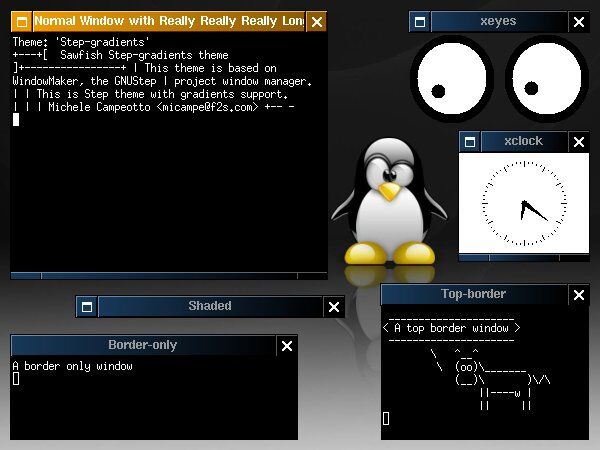Close the Border-only window

[x=287, y=346]
